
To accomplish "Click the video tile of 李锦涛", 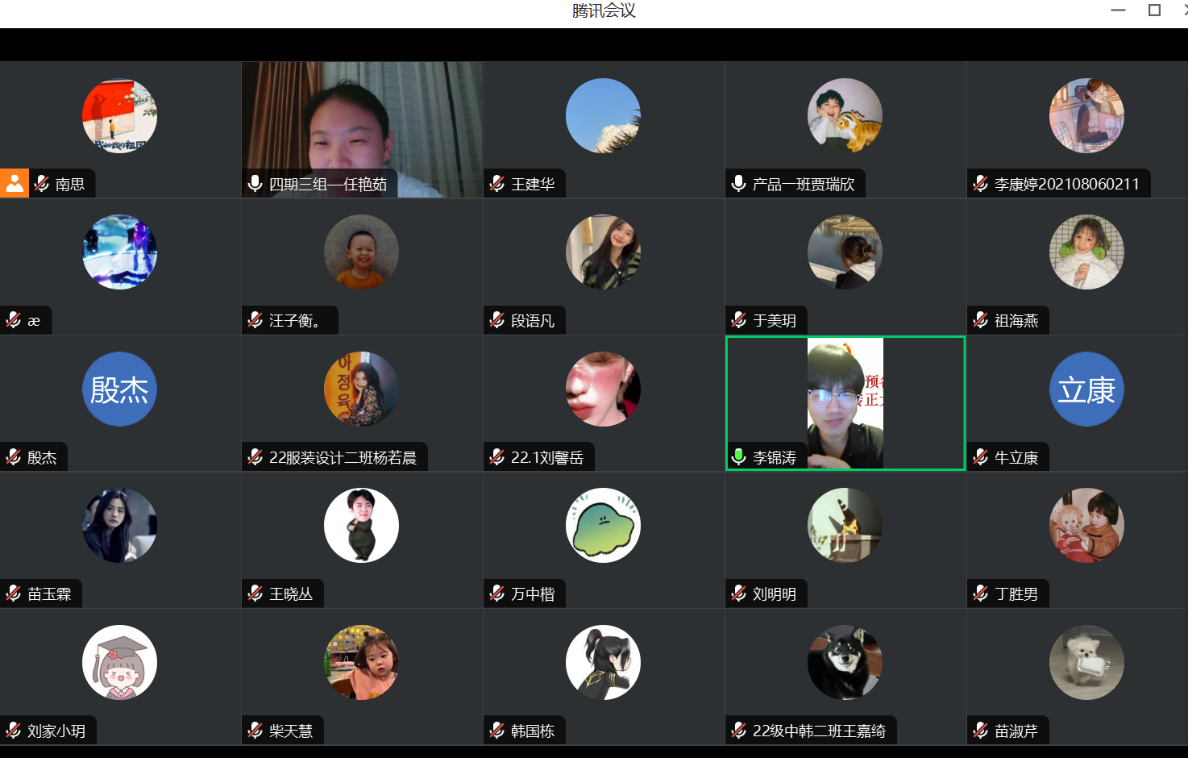I will 845,400.
